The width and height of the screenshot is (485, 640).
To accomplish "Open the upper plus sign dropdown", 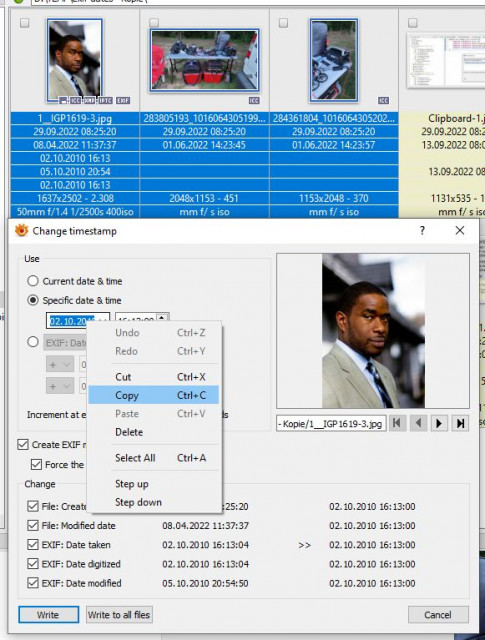I will pos(60,364).
